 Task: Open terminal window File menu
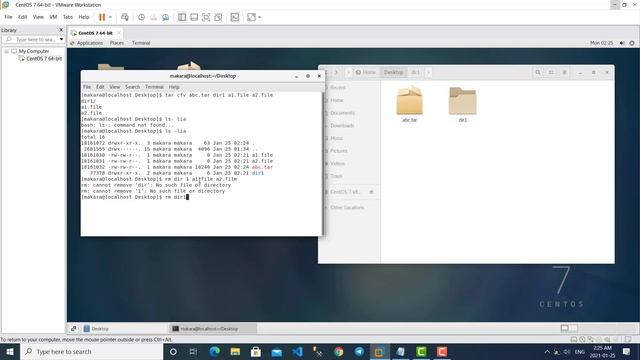pyautogui.click(x=87, y=87)
